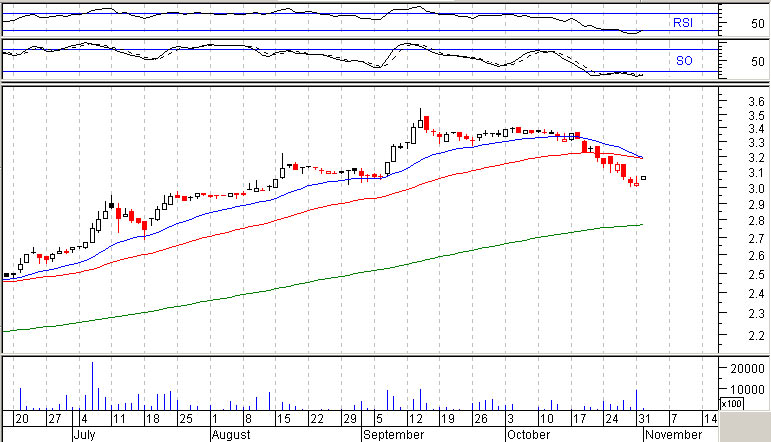
Task: Click the 3.0 price axis value
Action: click(756, 189)
